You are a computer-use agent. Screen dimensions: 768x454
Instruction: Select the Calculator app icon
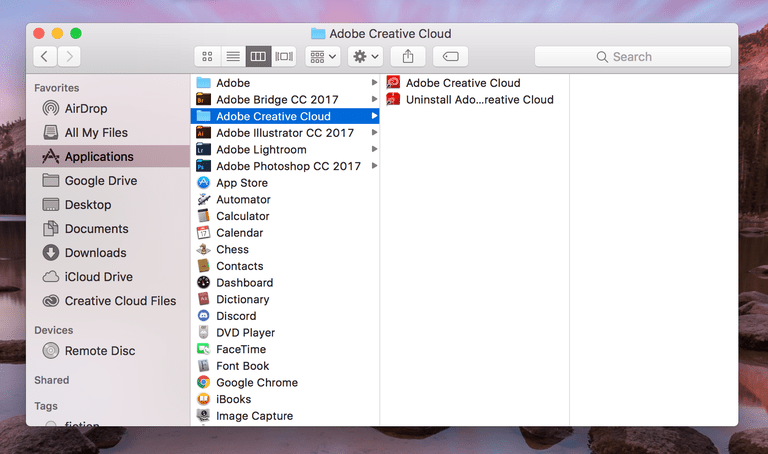[203, 215]
